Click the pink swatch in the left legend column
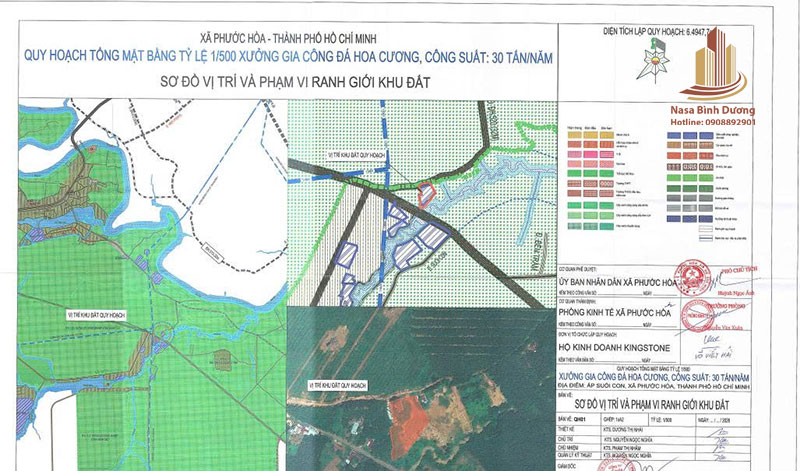Viewport: 800px width, 471px height. pyautogui.click(x=574, y=154)
